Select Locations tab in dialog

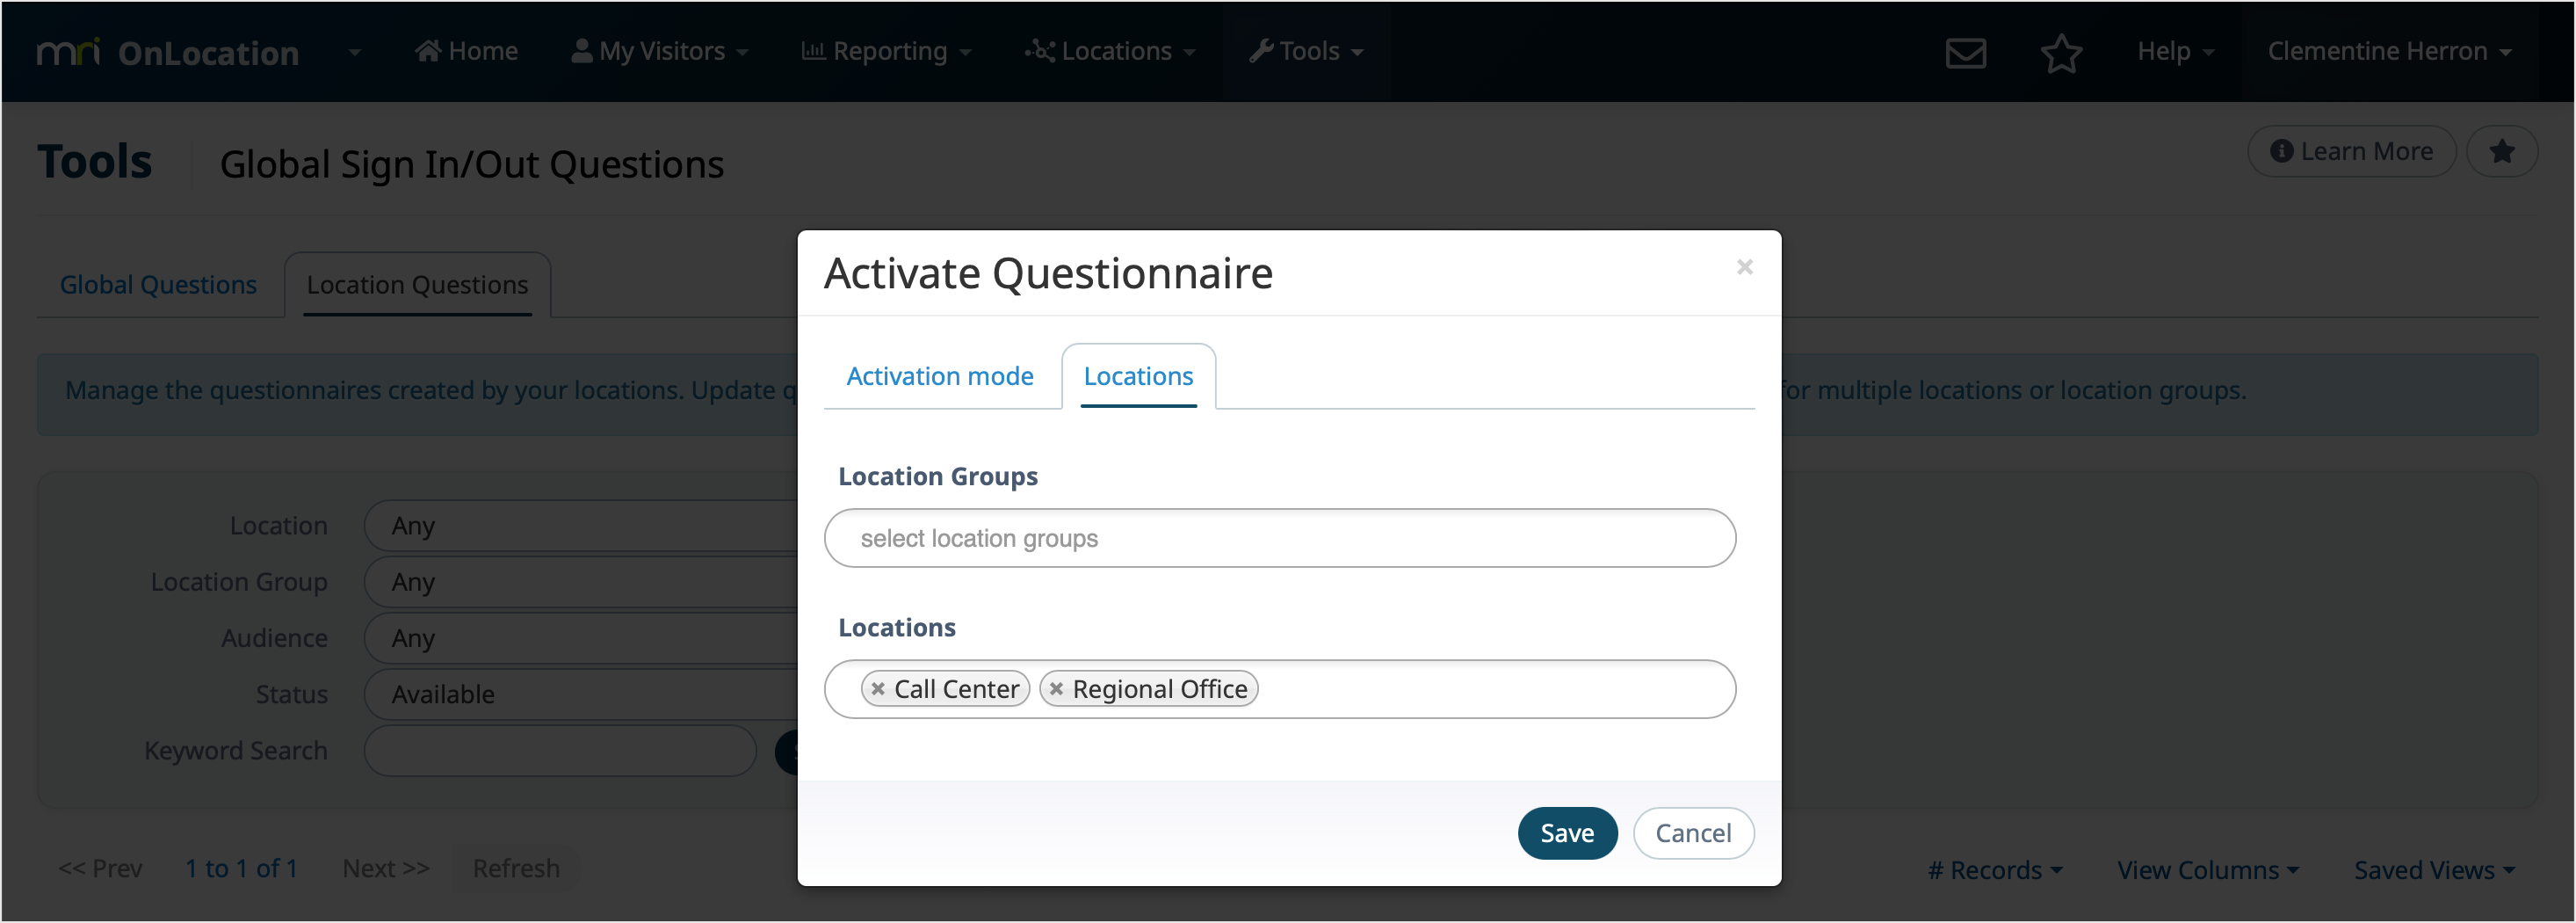(1138, 376)
